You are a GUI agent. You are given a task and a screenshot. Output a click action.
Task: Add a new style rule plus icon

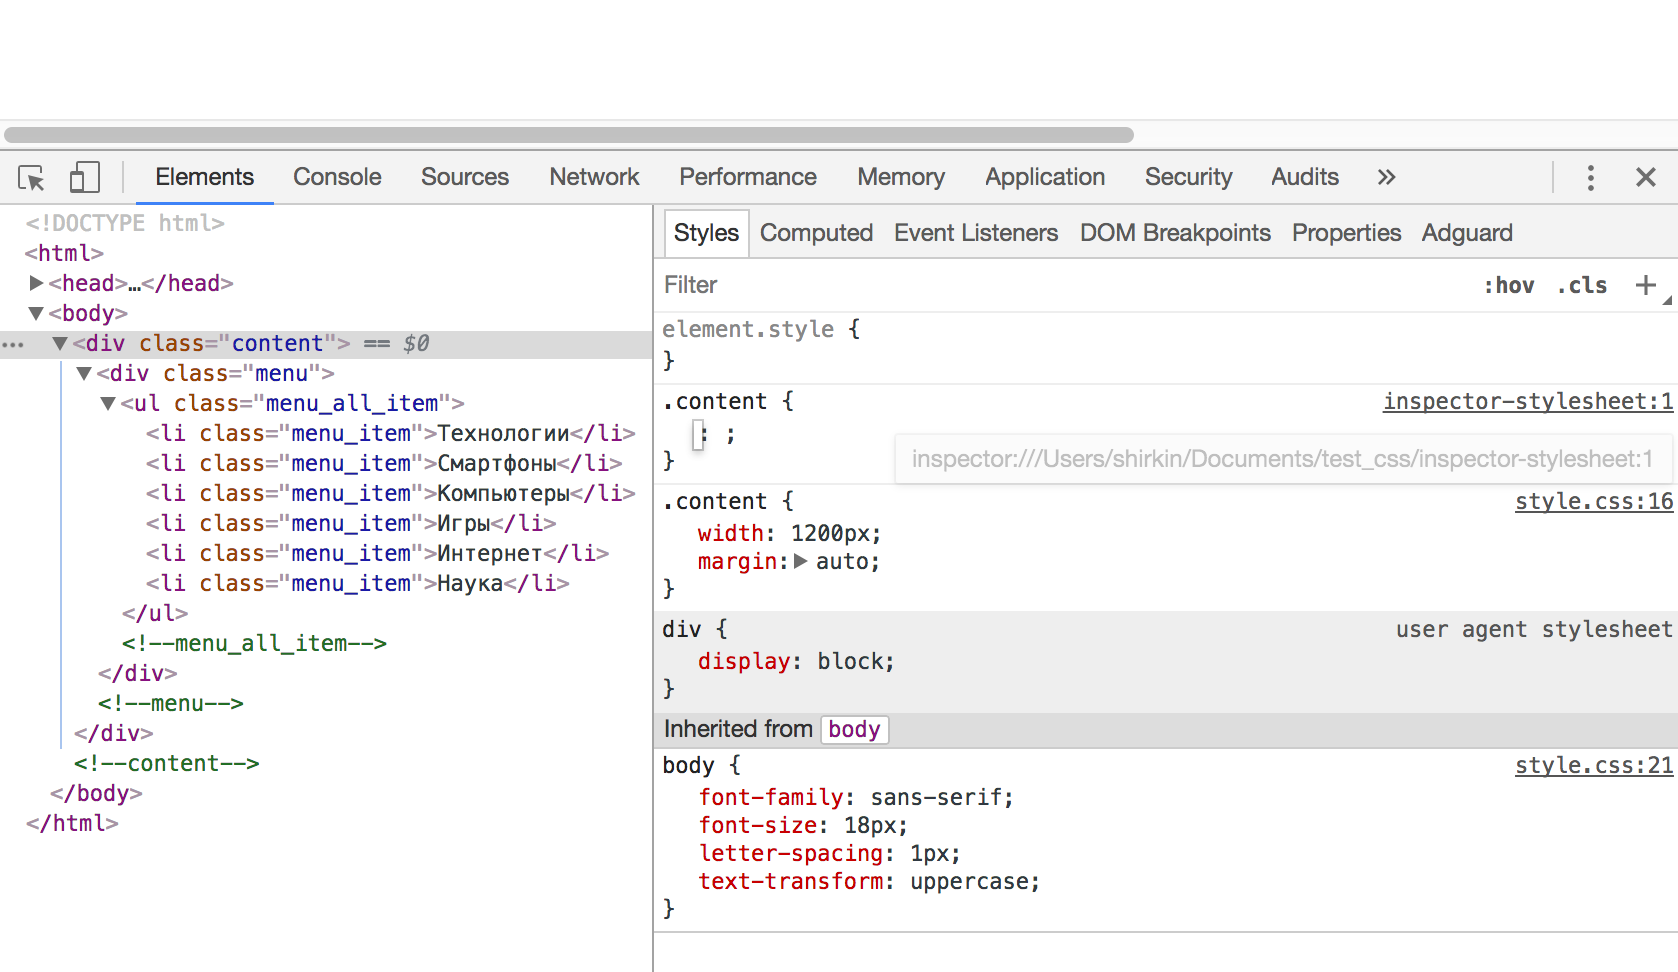[1645, 285]
